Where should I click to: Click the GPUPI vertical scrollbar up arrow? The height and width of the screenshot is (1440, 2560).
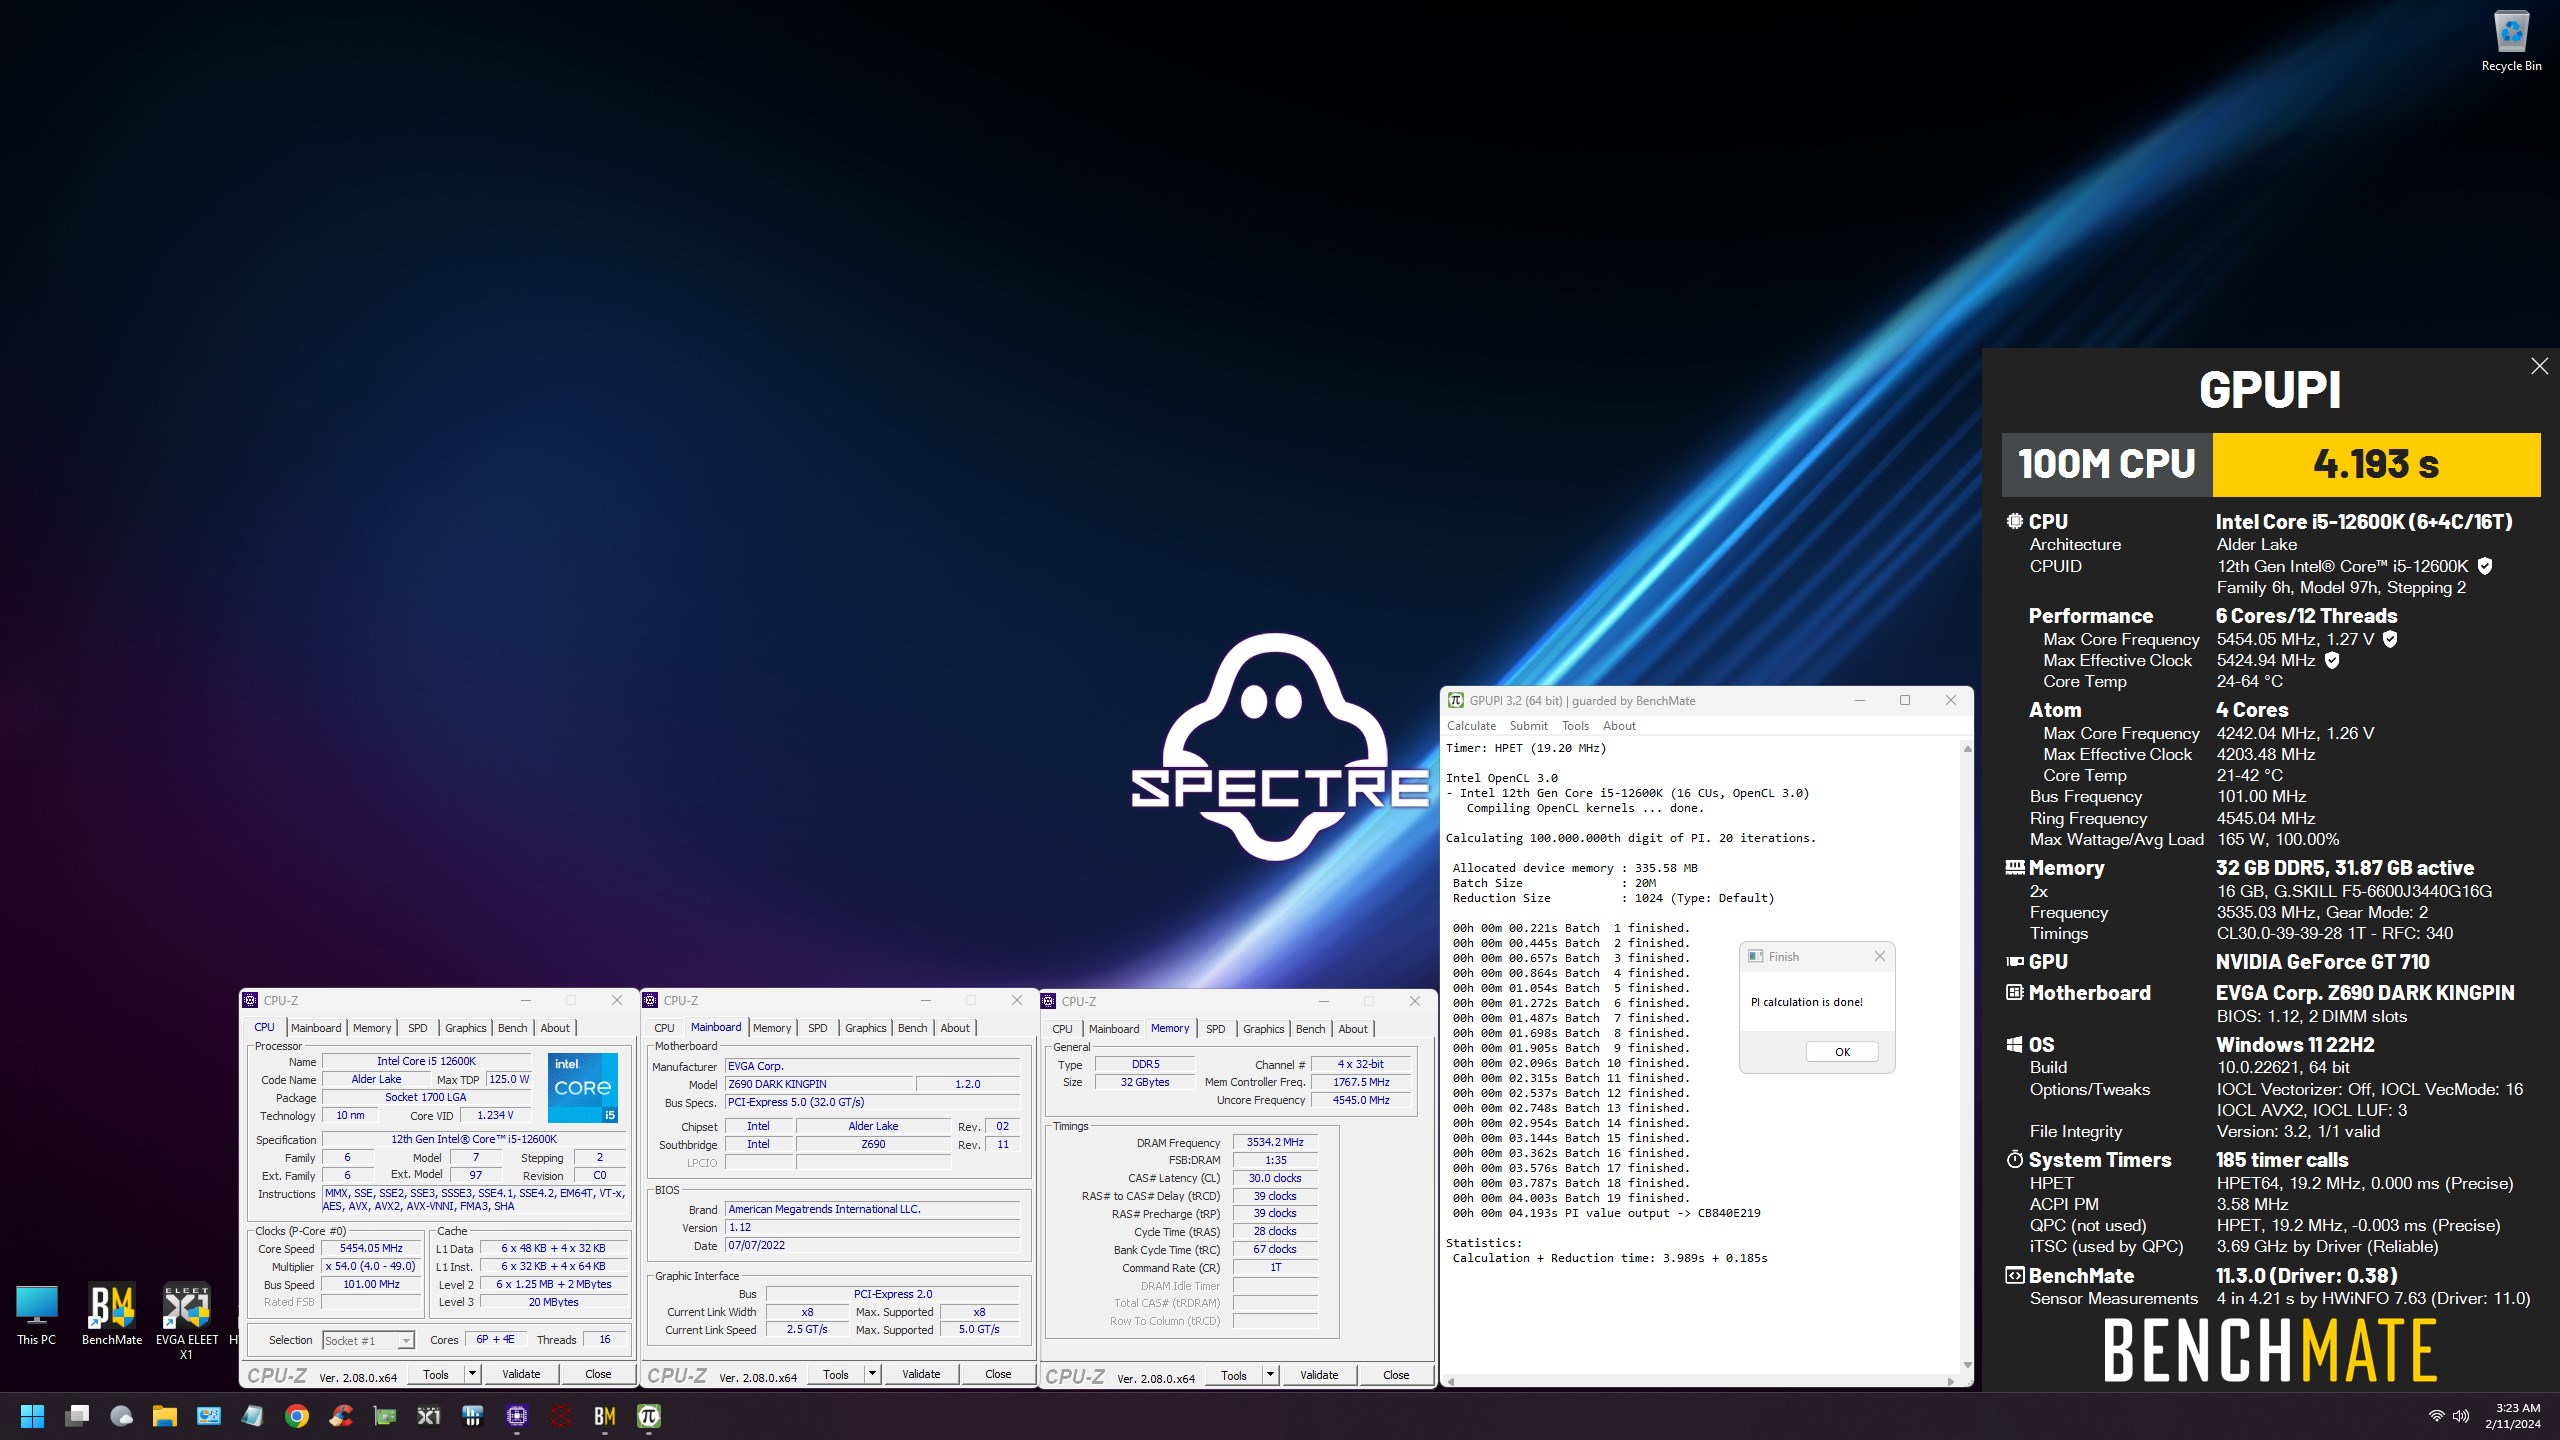coord(1967,749)
